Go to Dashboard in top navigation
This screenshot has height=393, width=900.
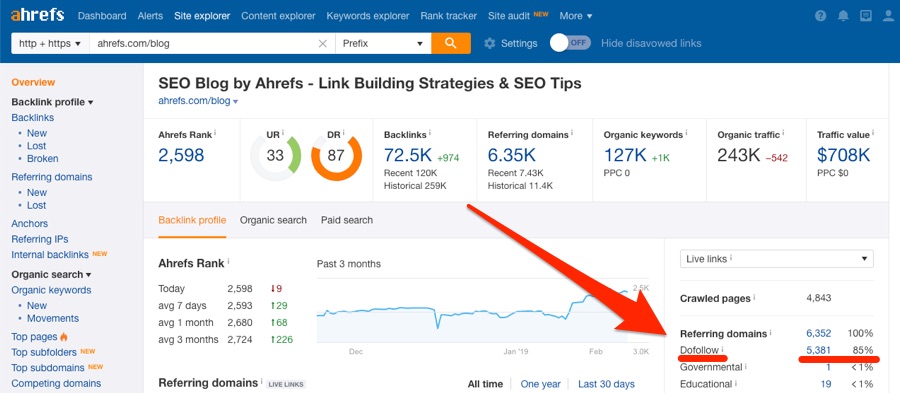click(x=102, y=16)
